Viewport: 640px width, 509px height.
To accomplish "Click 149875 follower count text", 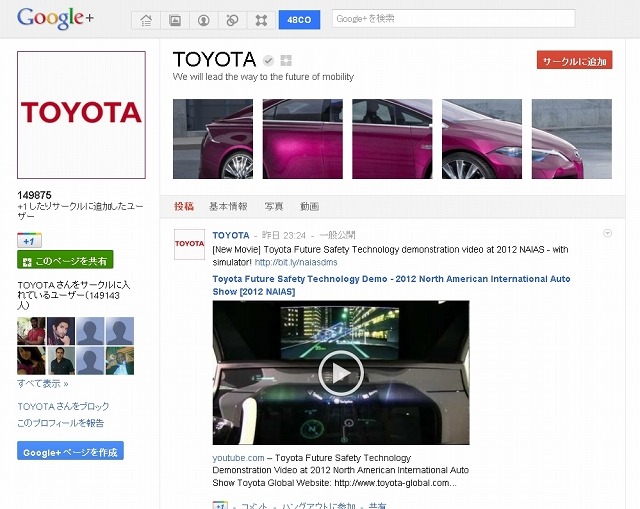I will coord(34,195).
